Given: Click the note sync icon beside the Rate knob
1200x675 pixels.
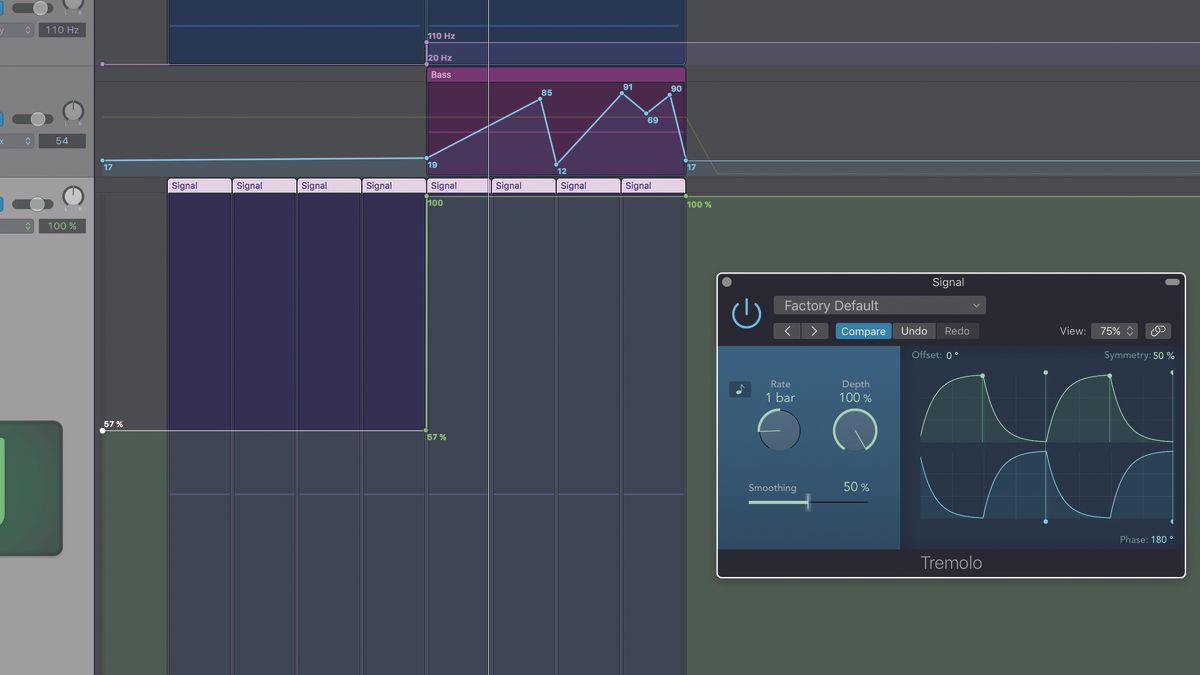Looking at the screenshot, I should coord(740,388).
